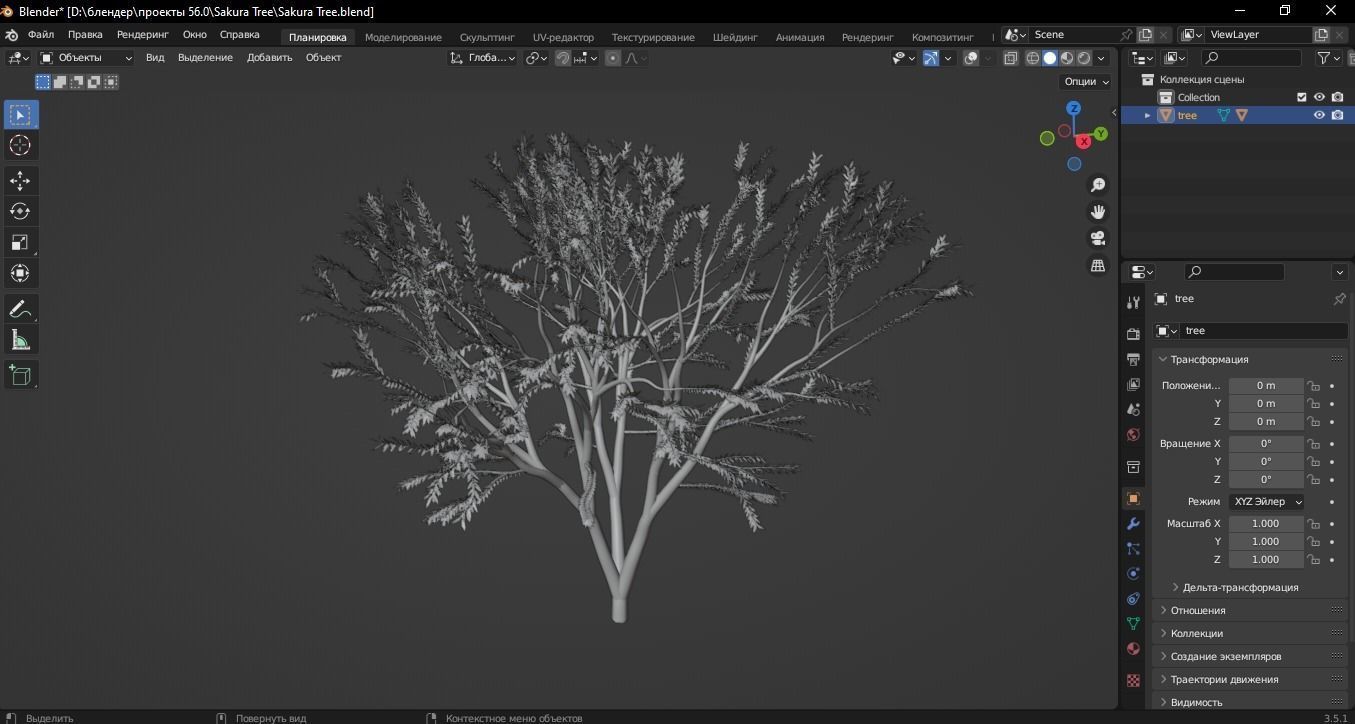Switch to the Шейдинг workspace tab

(x=735, y=37)
